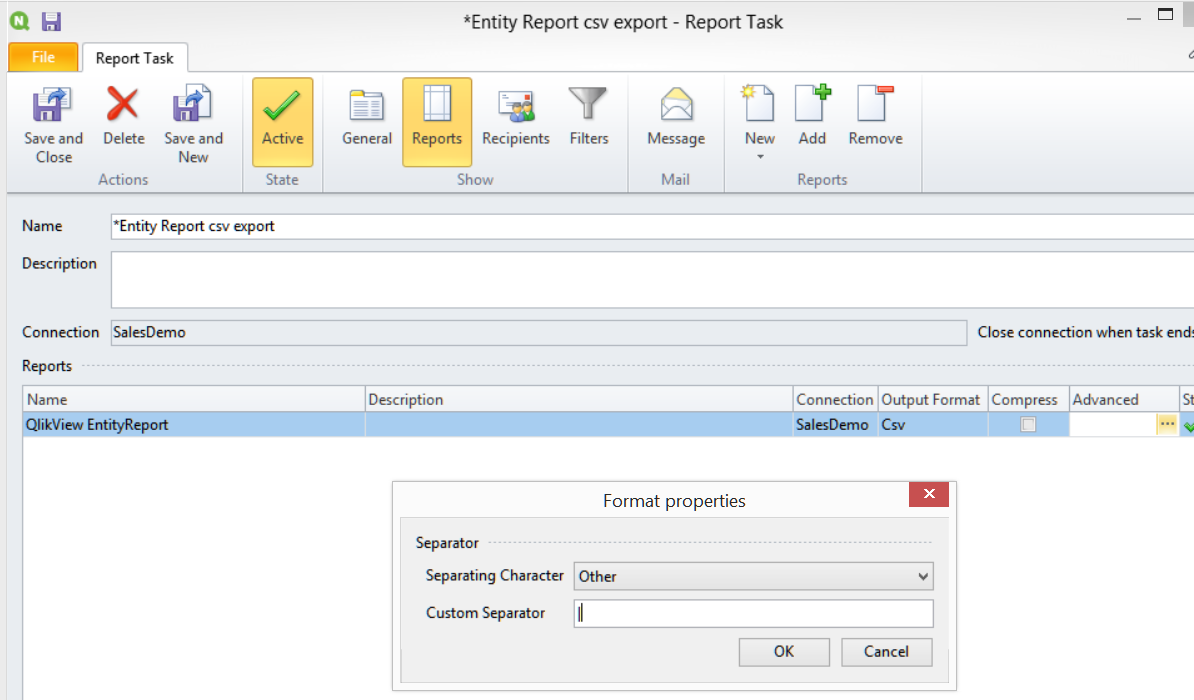Click the SalesDemo connection cell in grid

pyautogui.click(x=835, y=424)
